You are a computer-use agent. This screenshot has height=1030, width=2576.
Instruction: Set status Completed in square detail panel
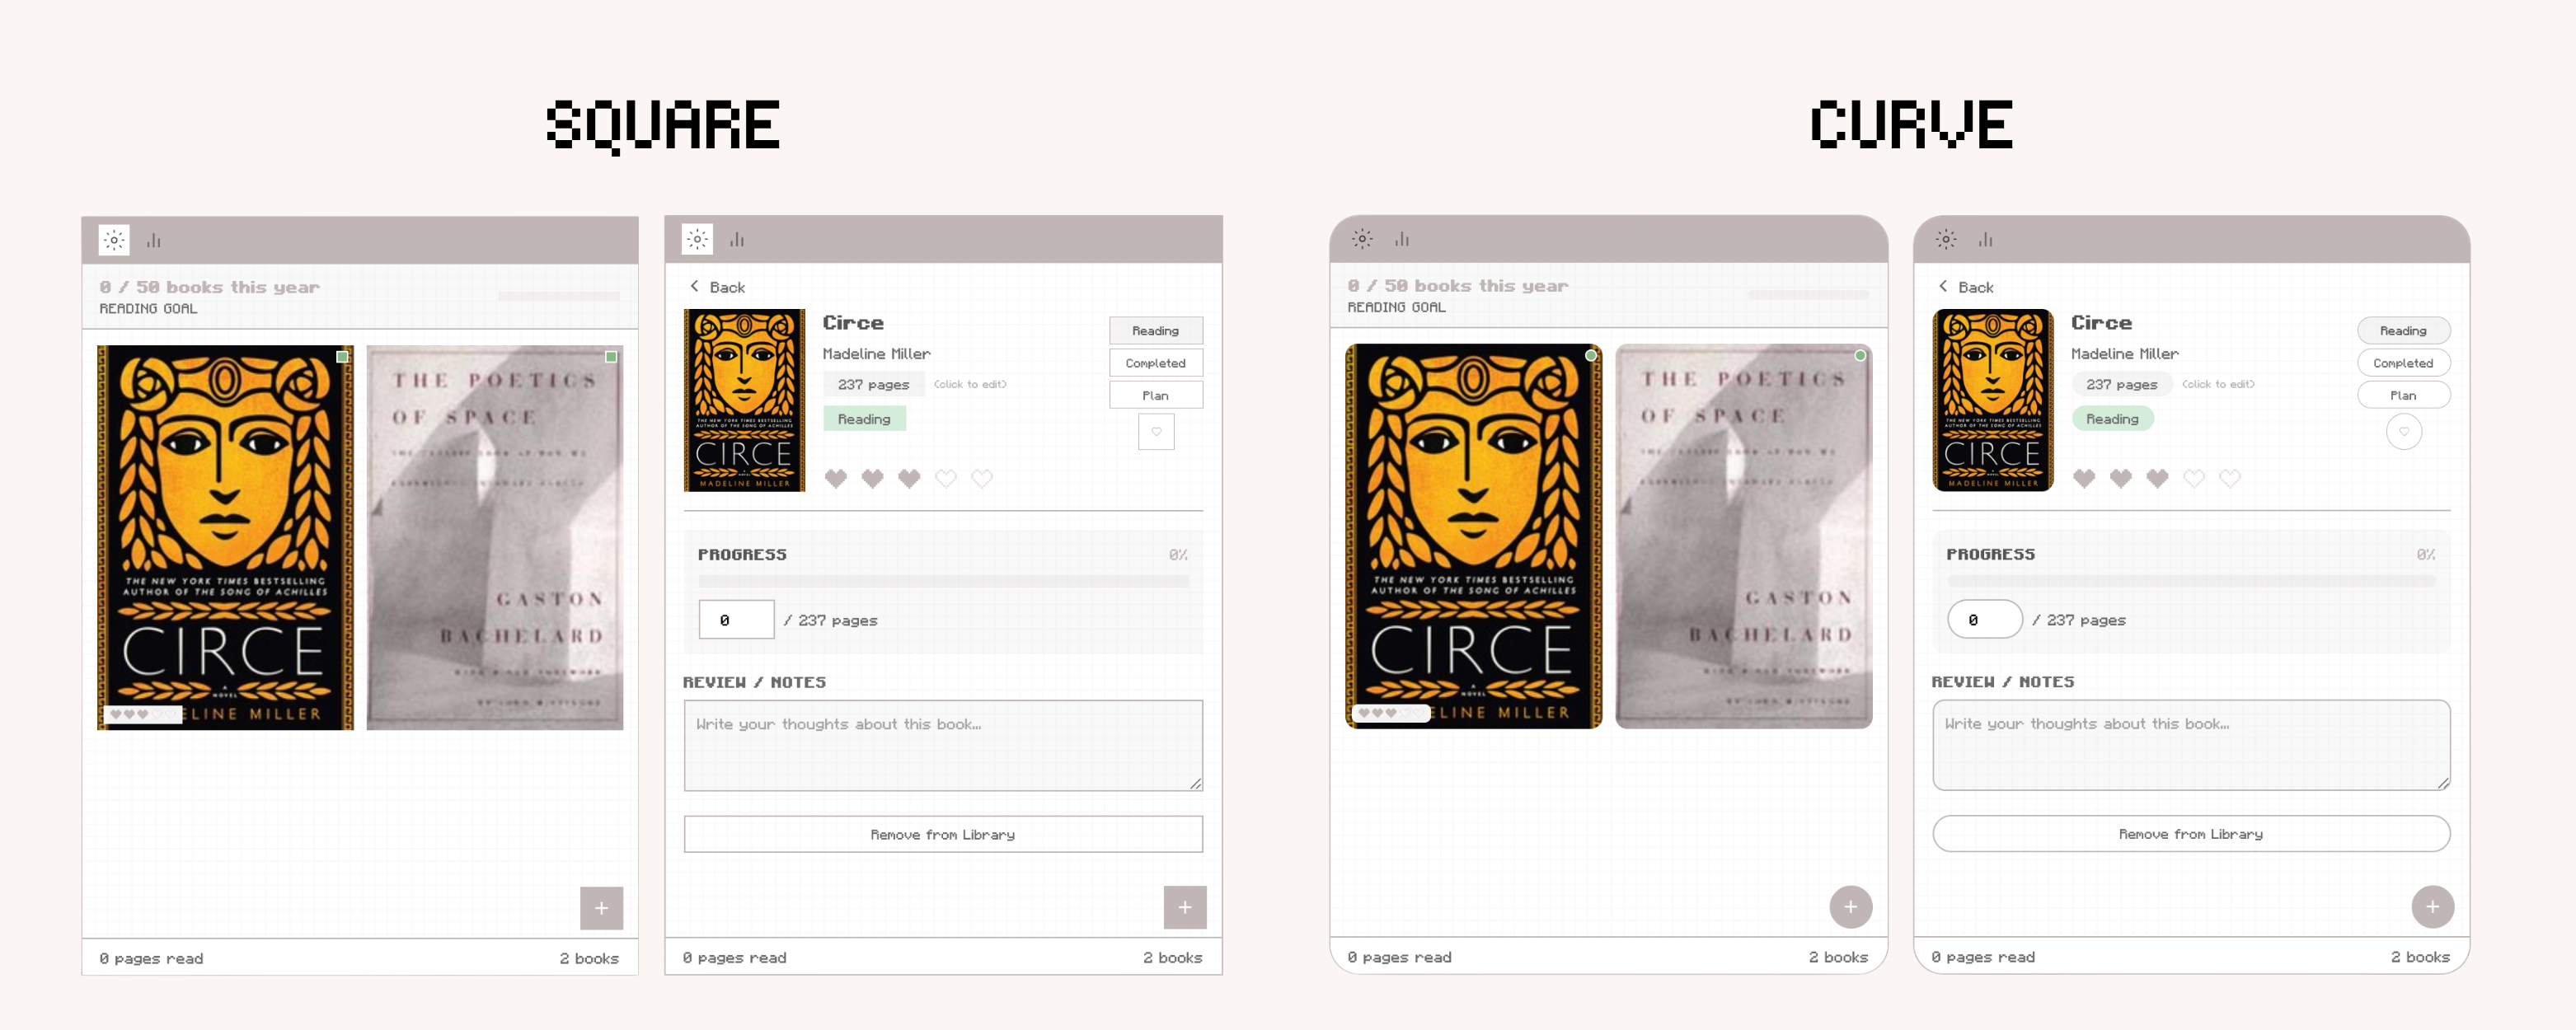click(1156, 363)
